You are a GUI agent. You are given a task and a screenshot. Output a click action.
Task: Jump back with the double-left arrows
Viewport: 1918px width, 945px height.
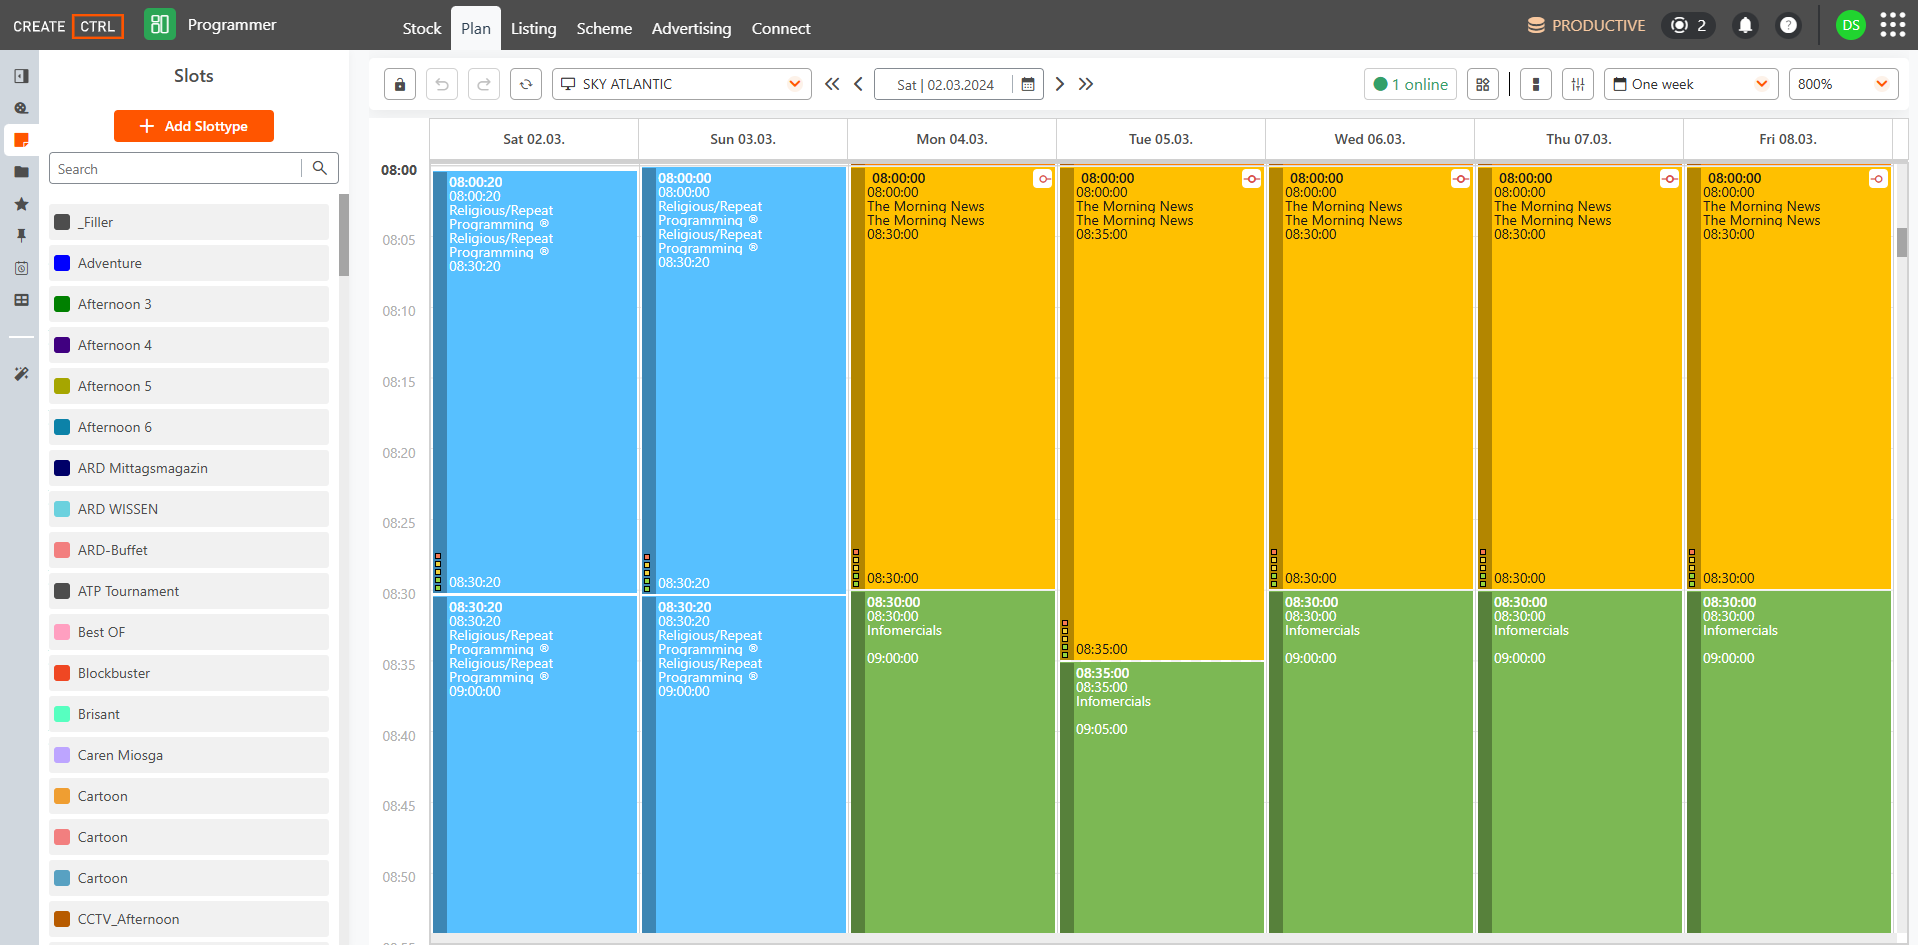[x=832, y=84]
